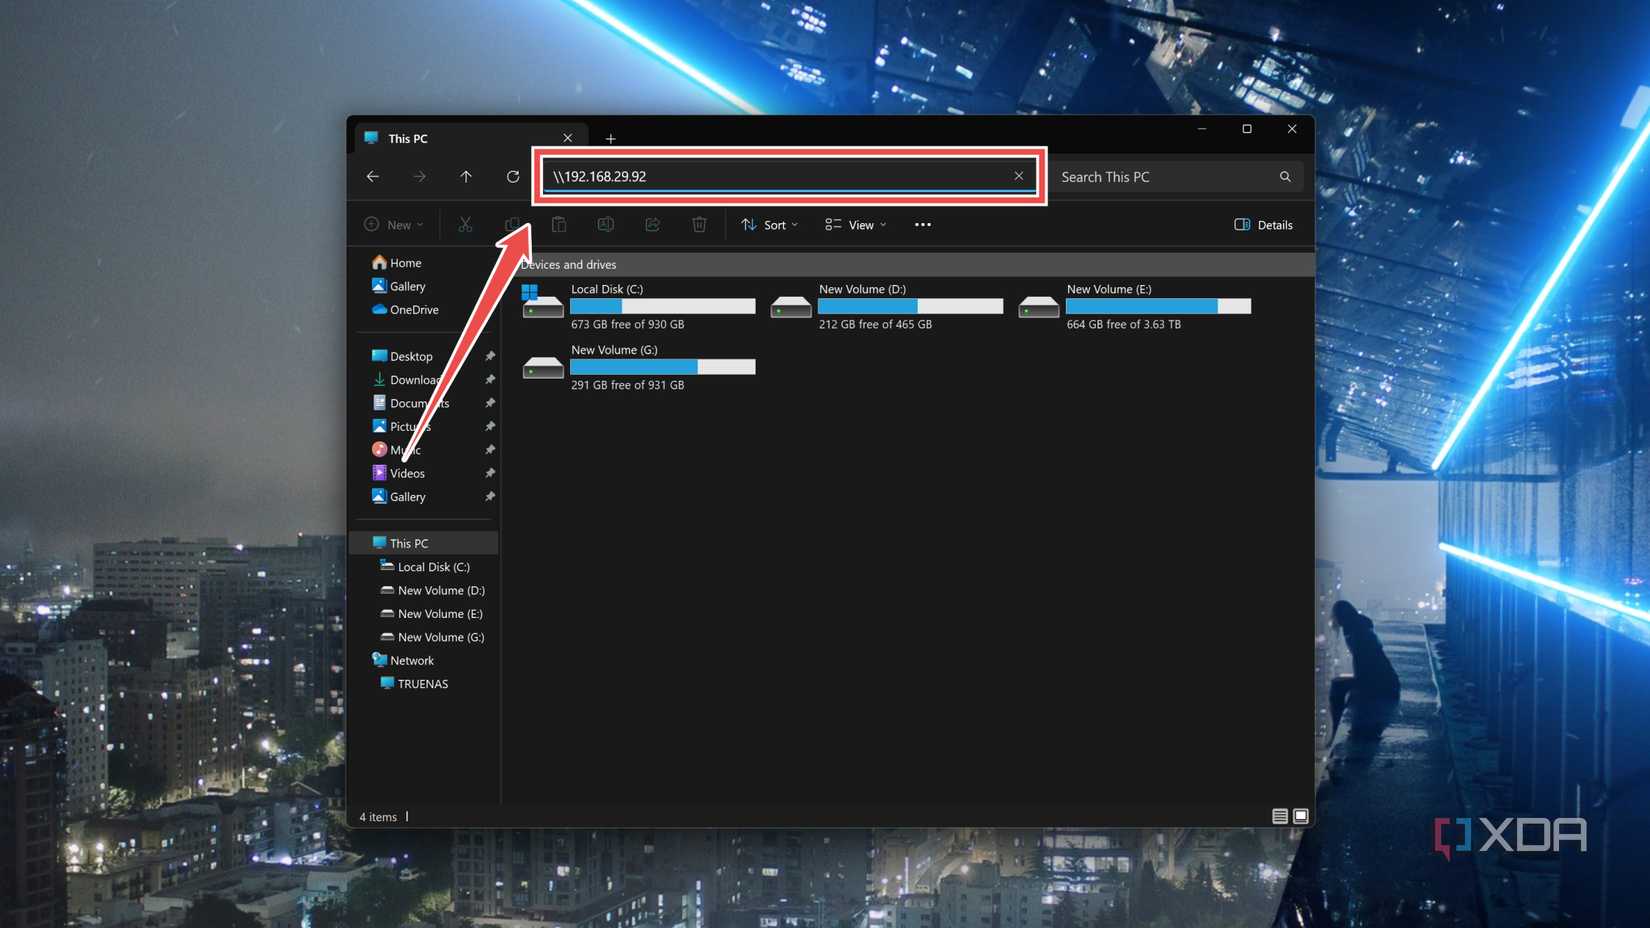Select the Cut icon on the toolbar
Screen dimensions: 1650x928
tap(465, 224)
